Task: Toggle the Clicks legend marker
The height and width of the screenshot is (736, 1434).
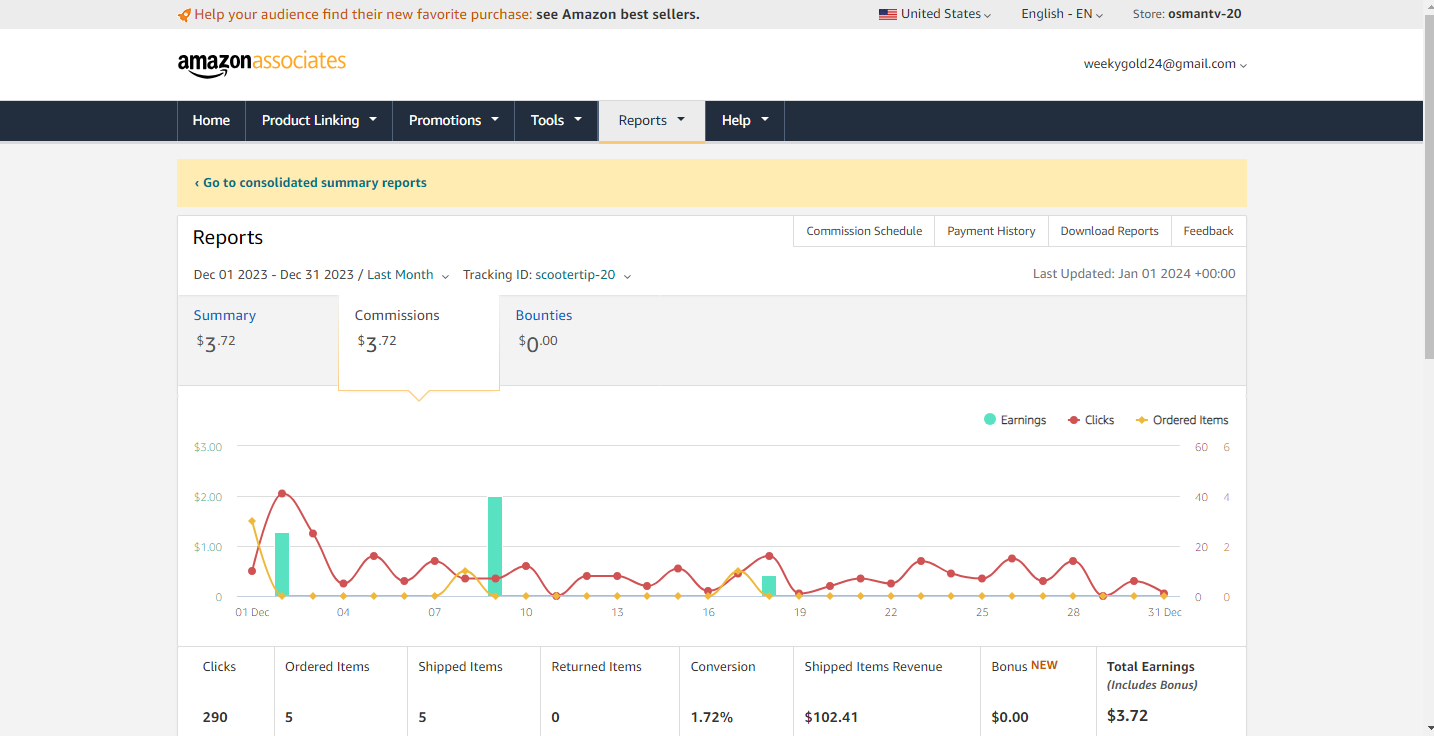Action: click(x=1073, y=420)
